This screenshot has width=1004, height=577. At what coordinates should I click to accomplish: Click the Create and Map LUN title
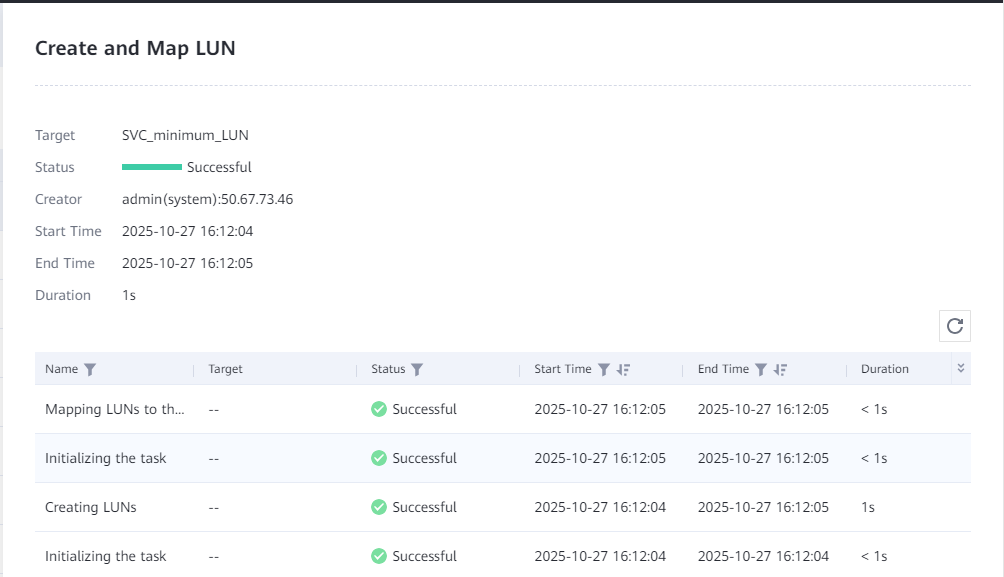pos(135,47)
